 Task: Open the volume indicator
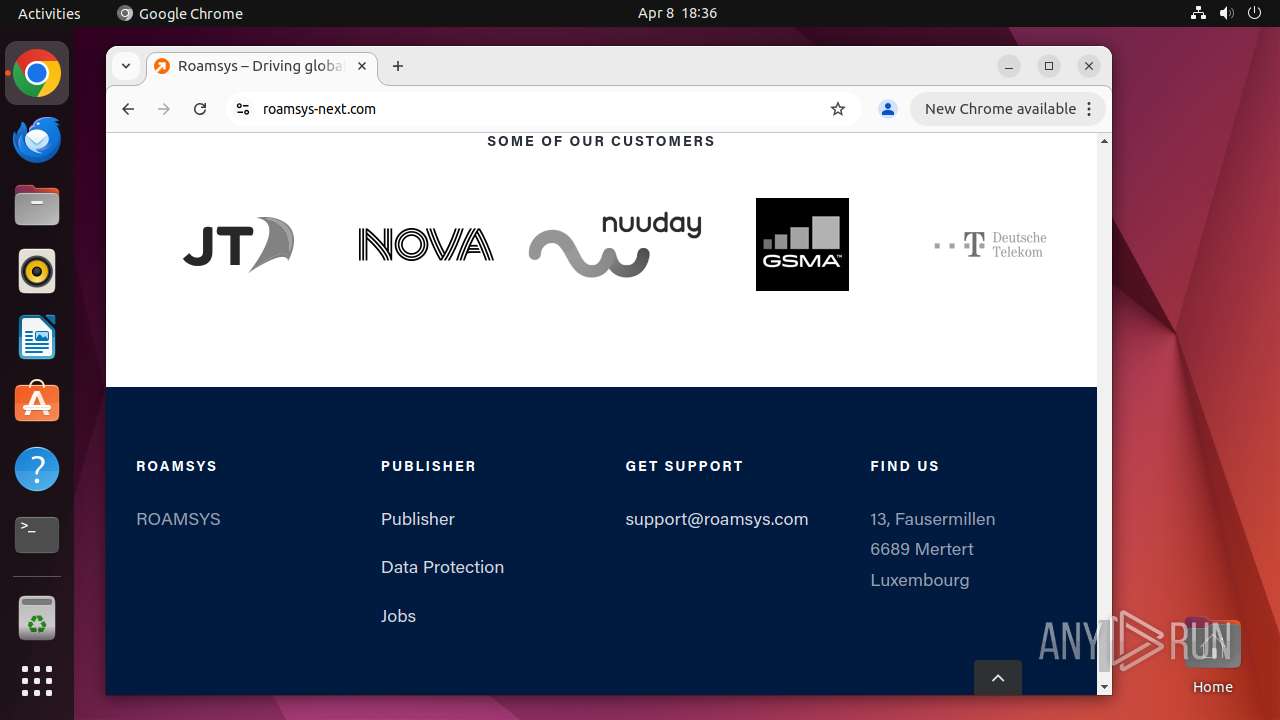point(1226,13)
